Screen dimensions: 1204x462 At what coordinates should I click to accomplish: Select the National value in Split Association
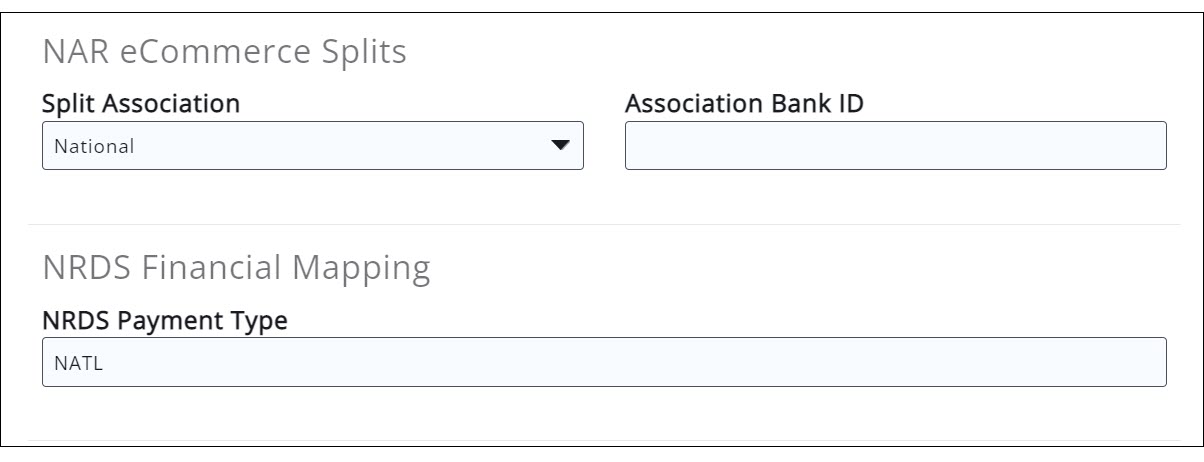[x=94, y=147]
